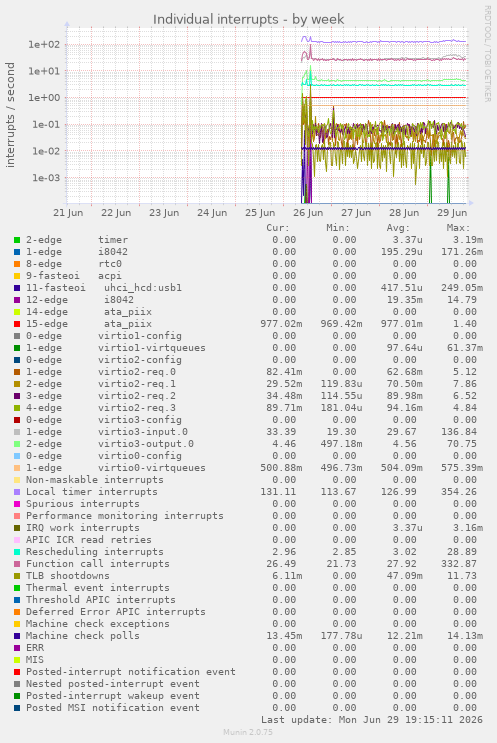Click the 26 Jun date axis label
This screenshot has height=743, width=497.
click(308, 213)
